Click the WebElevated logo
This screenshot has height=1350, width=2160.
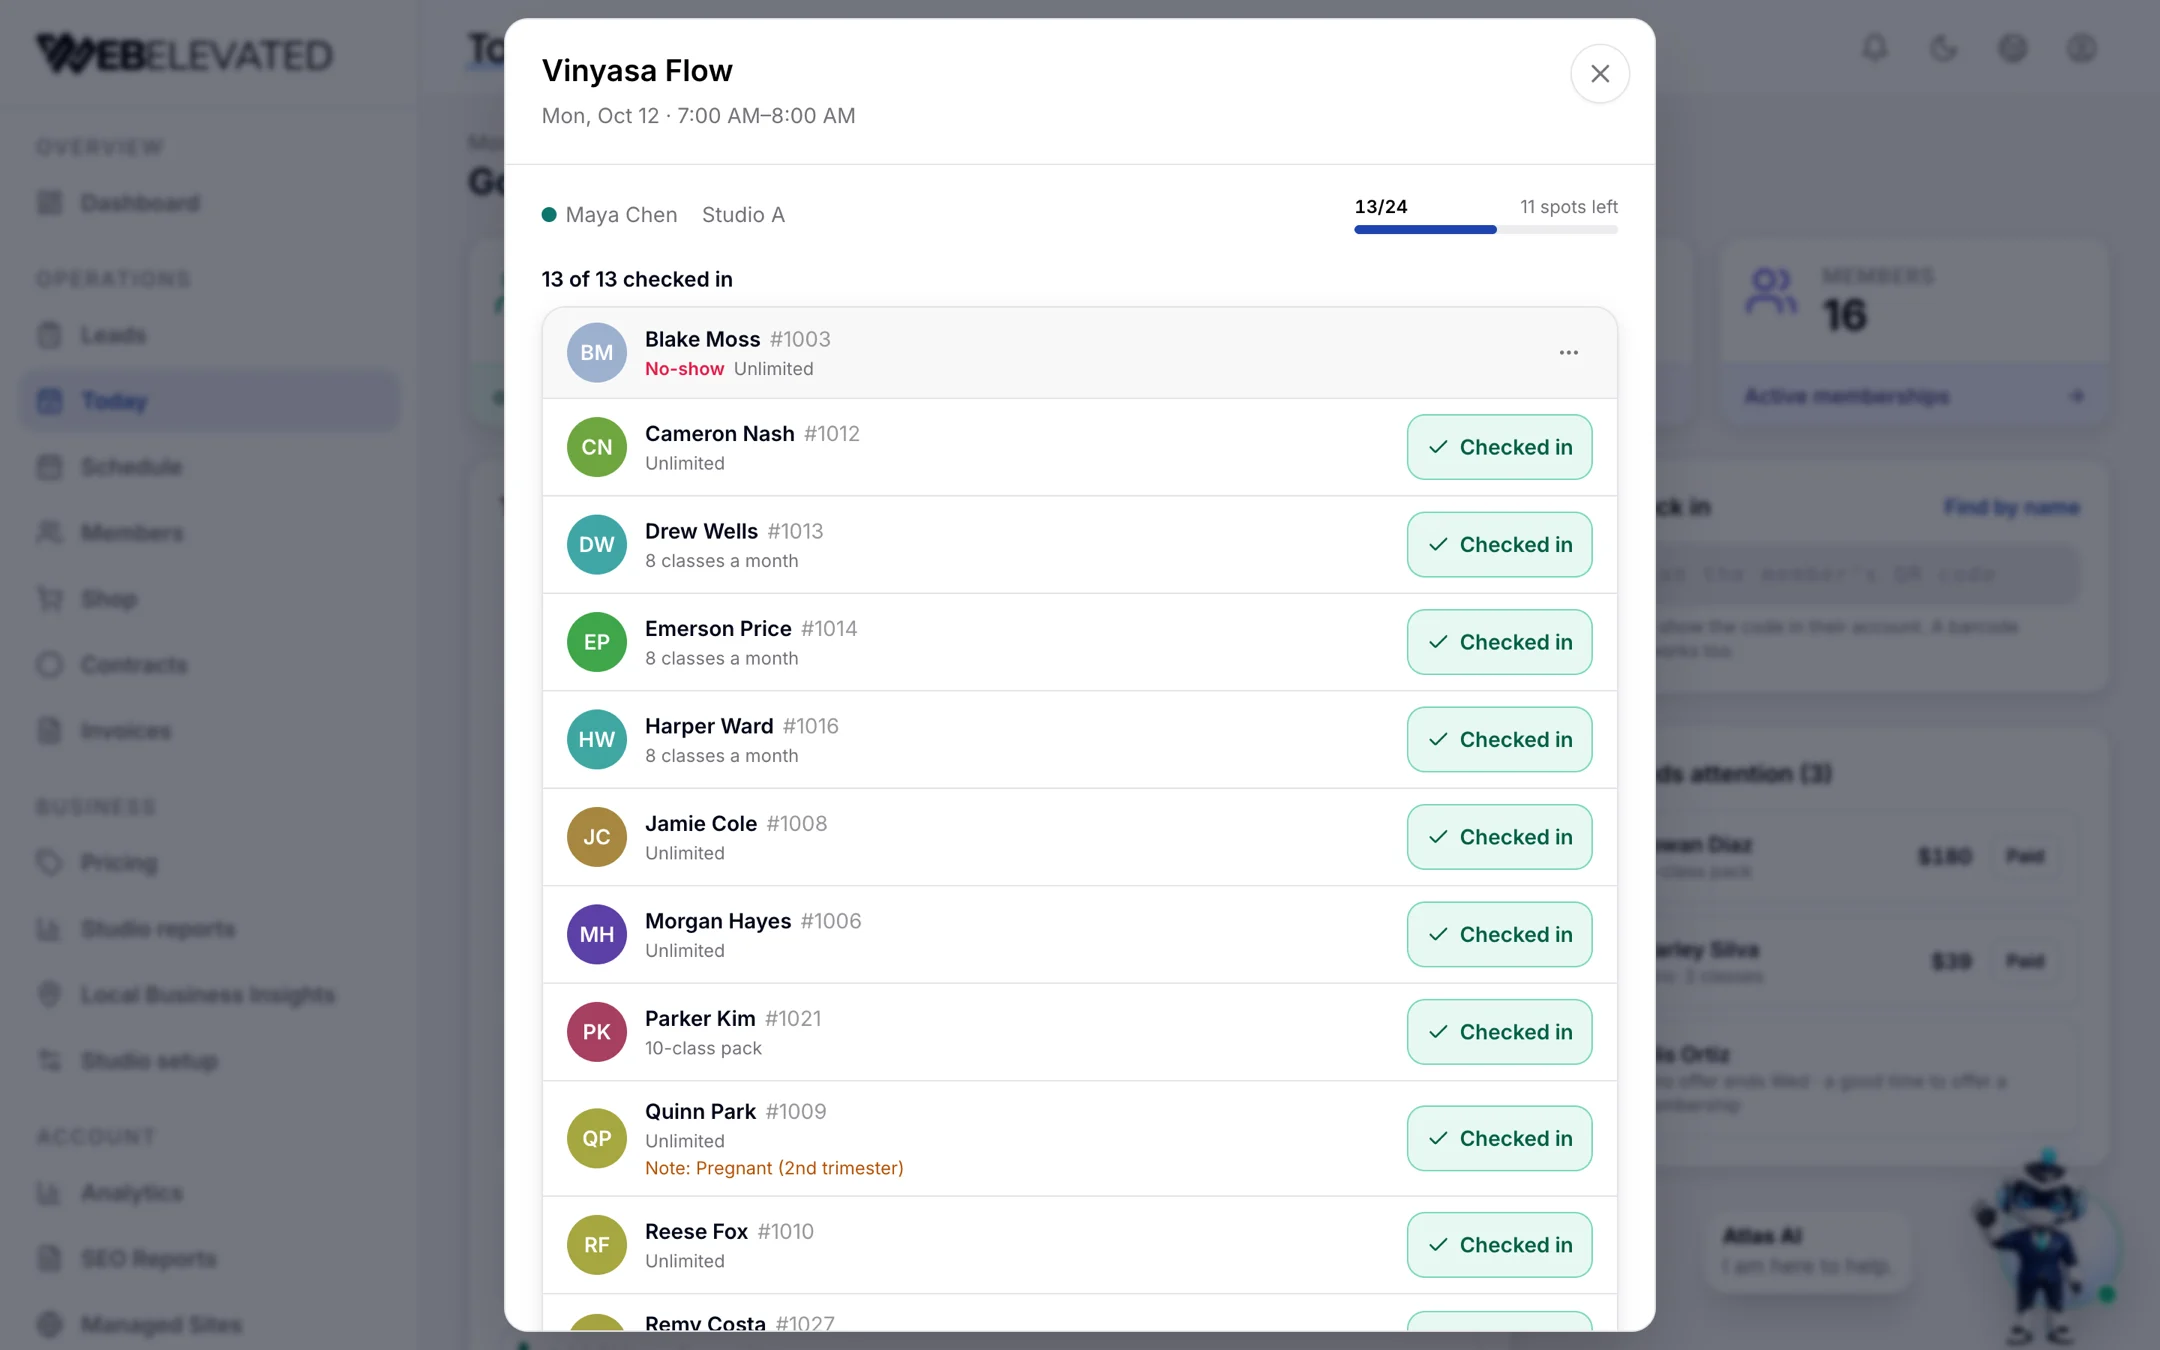[x=184, y=54]
